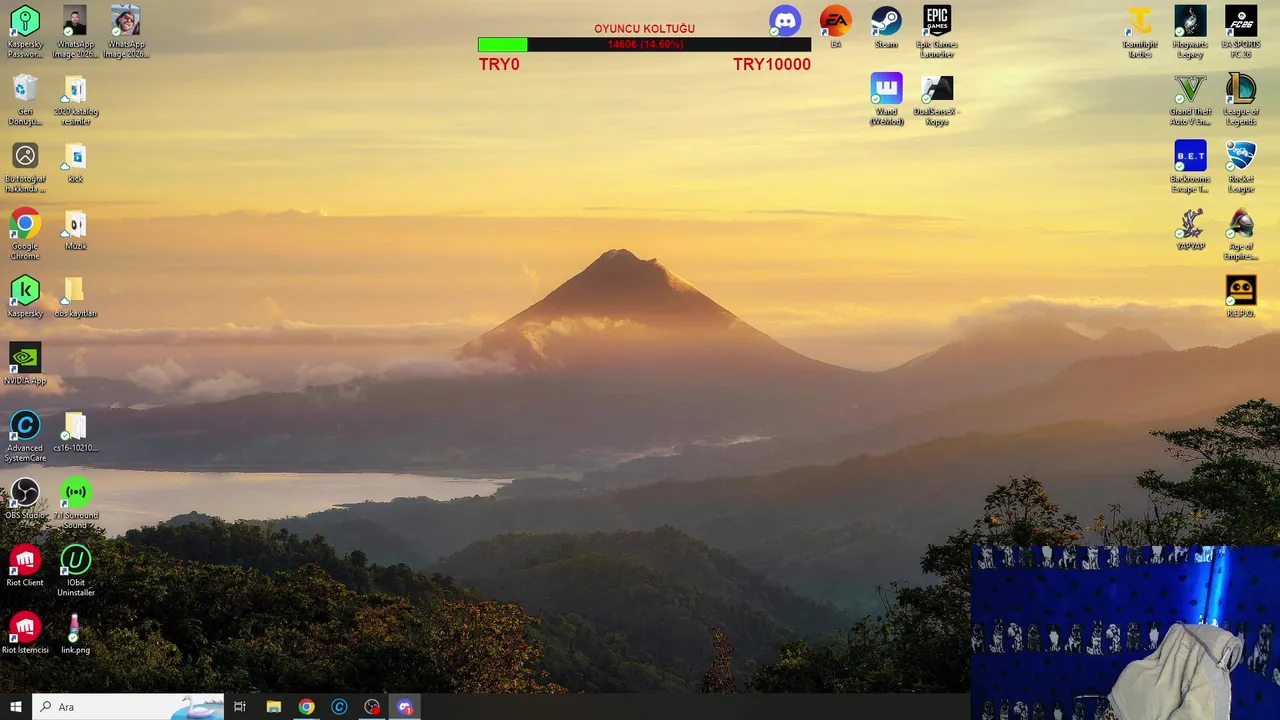The image size is (1280, 720).
Task: Open the Wand (WeMod) icon
Action: 886,99
